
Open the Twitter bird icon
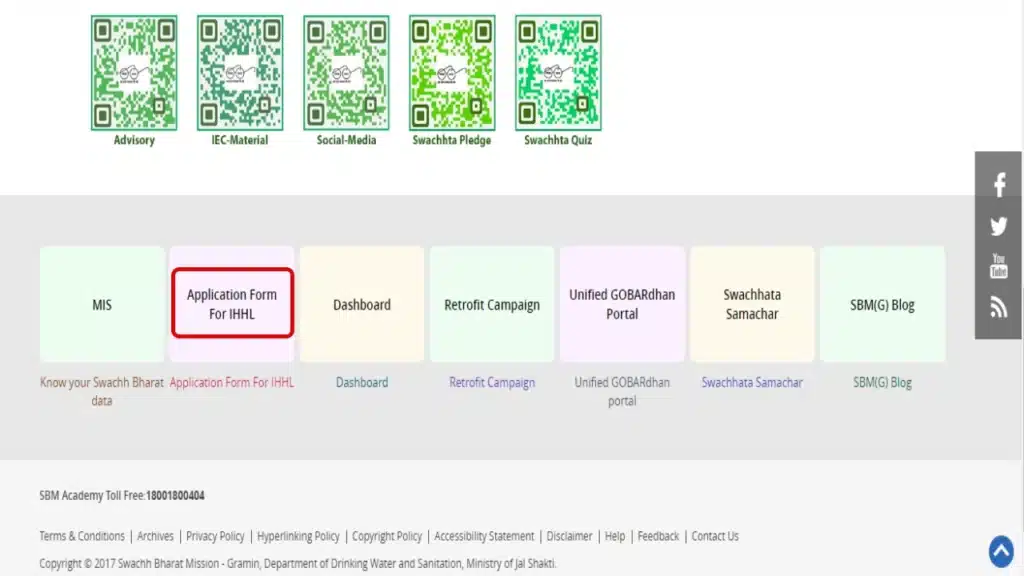point(999,227)
